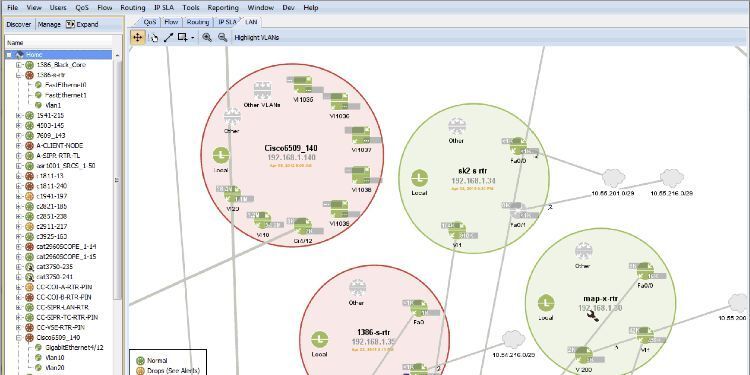
Task: Expand the A-CLIENT-NODE tree node
Action: [19, 146]
